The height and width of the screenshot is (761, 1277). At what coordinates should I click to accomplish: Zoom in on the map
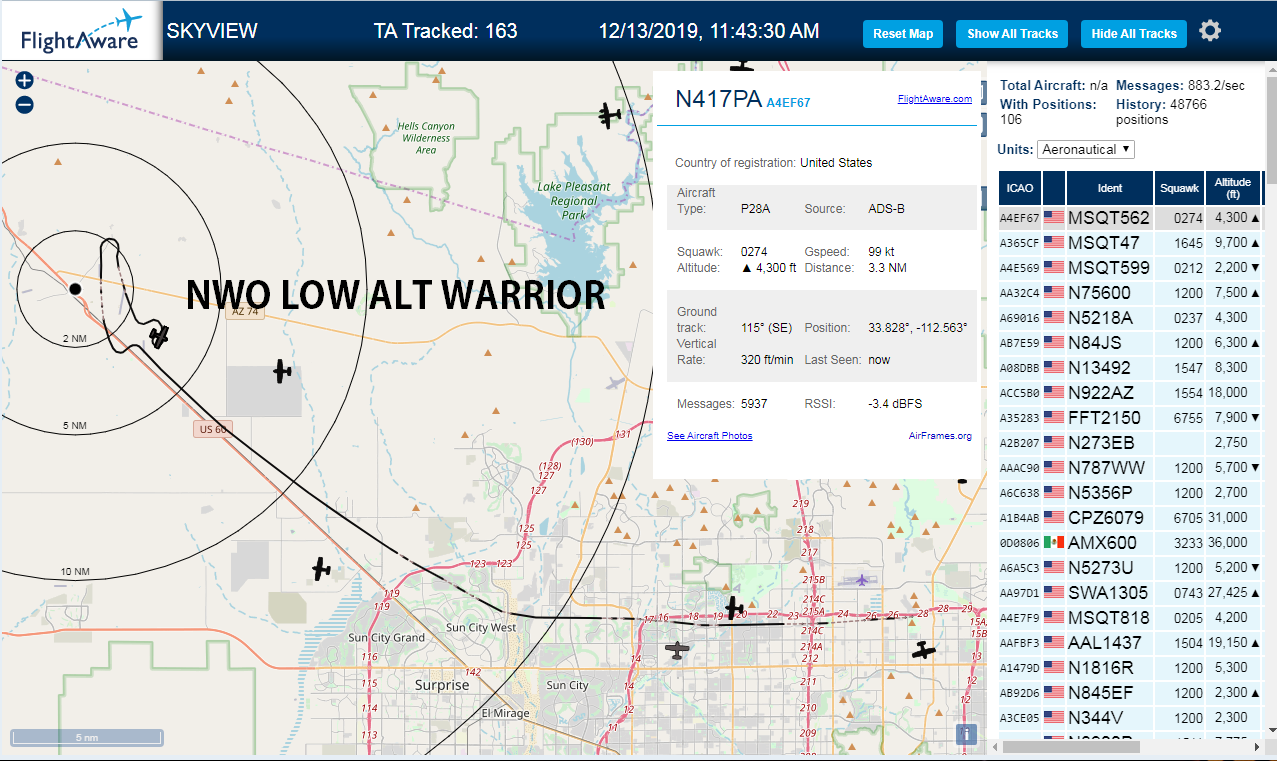(25, 81)
